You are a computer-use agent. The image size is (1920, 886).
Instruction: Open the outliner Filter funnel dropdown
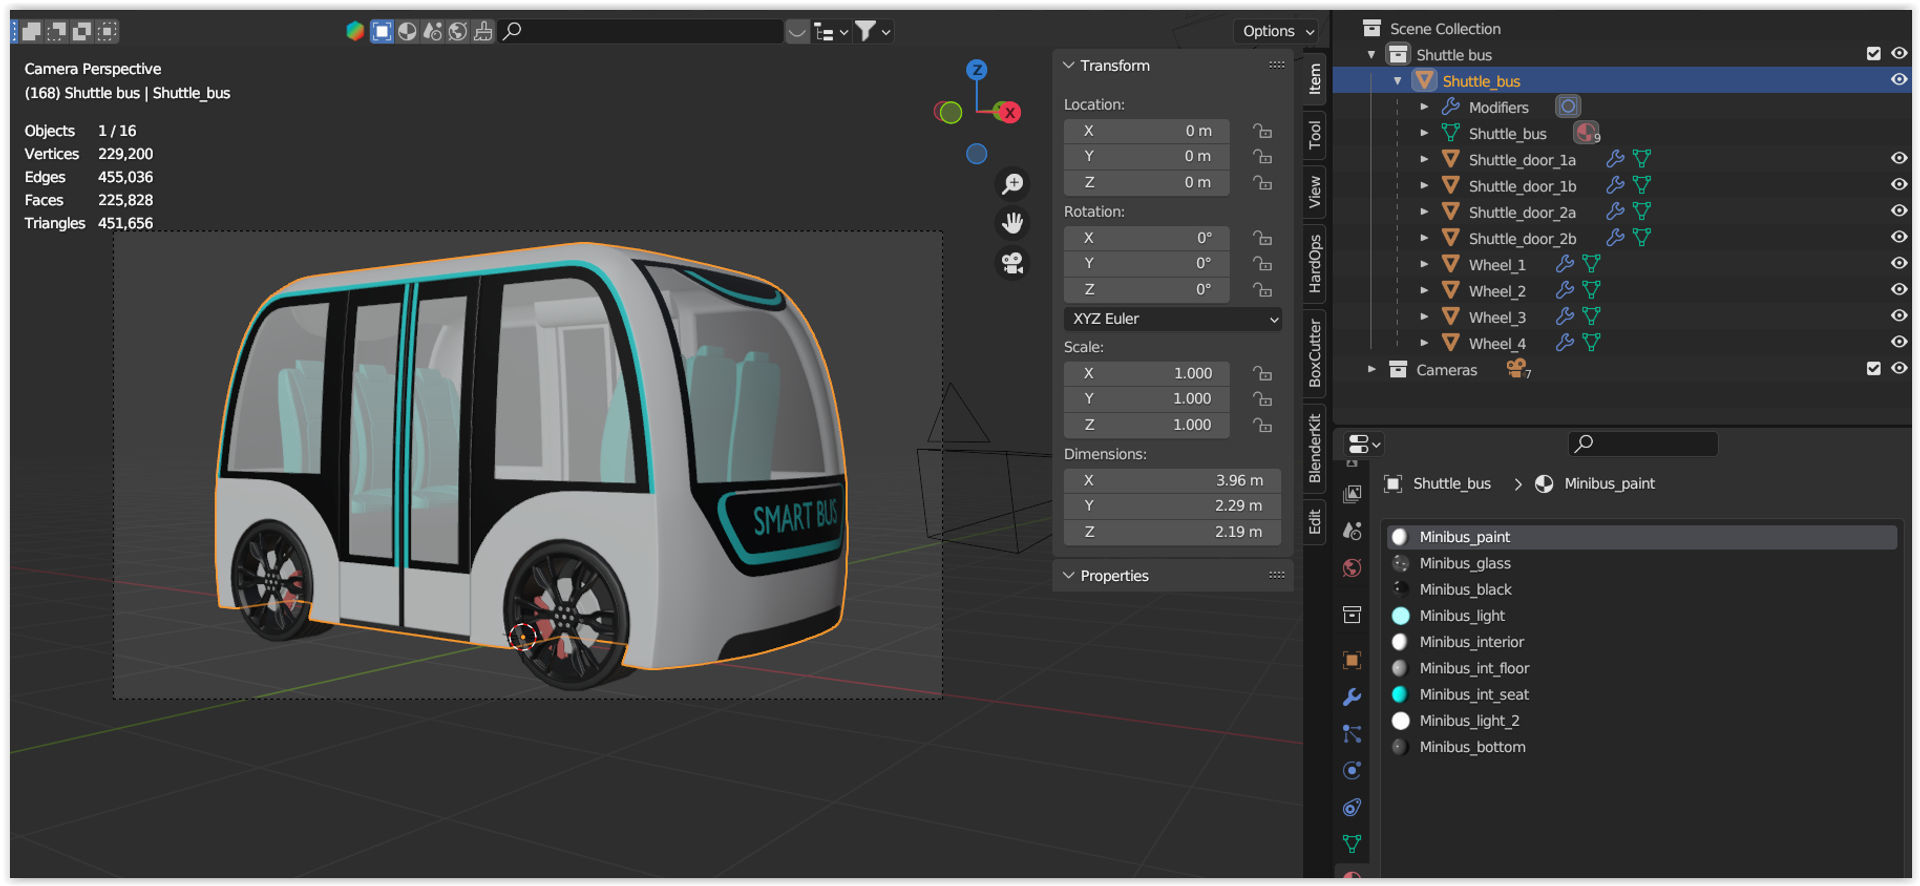pos(872,31)
